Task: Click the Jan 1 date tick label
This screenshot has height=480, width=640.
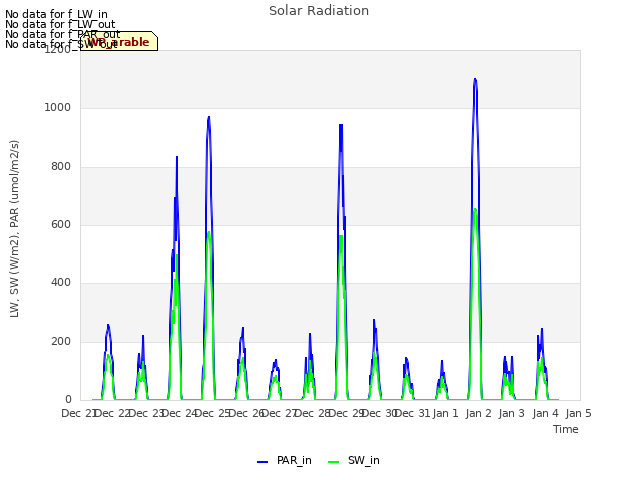Action: coord(445,413)
